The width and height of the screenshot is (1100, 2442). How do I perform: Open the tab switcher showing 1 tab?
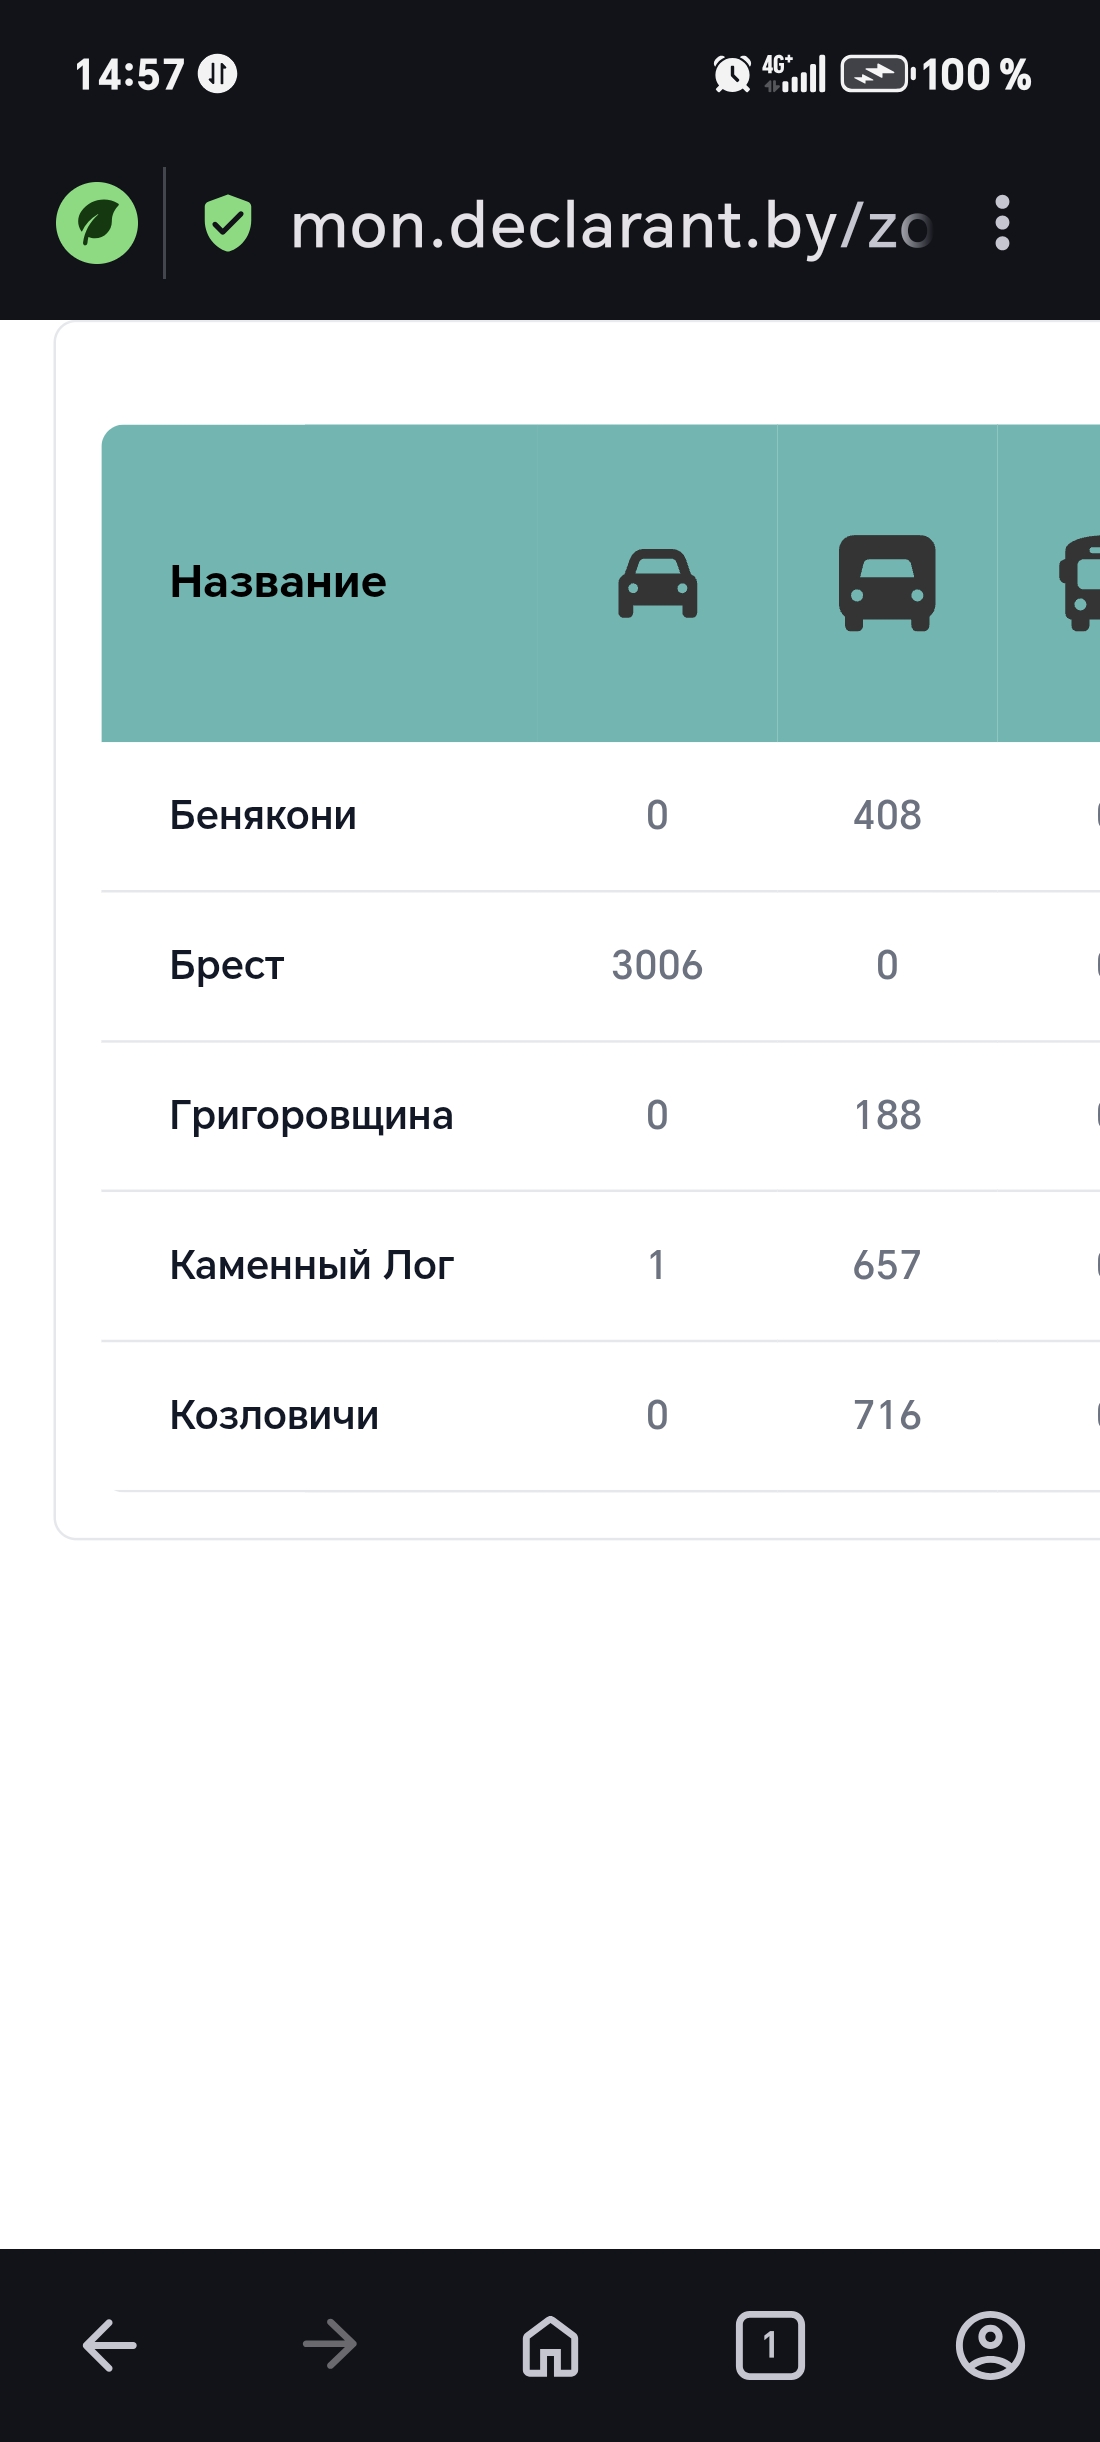coord(770,2344)
